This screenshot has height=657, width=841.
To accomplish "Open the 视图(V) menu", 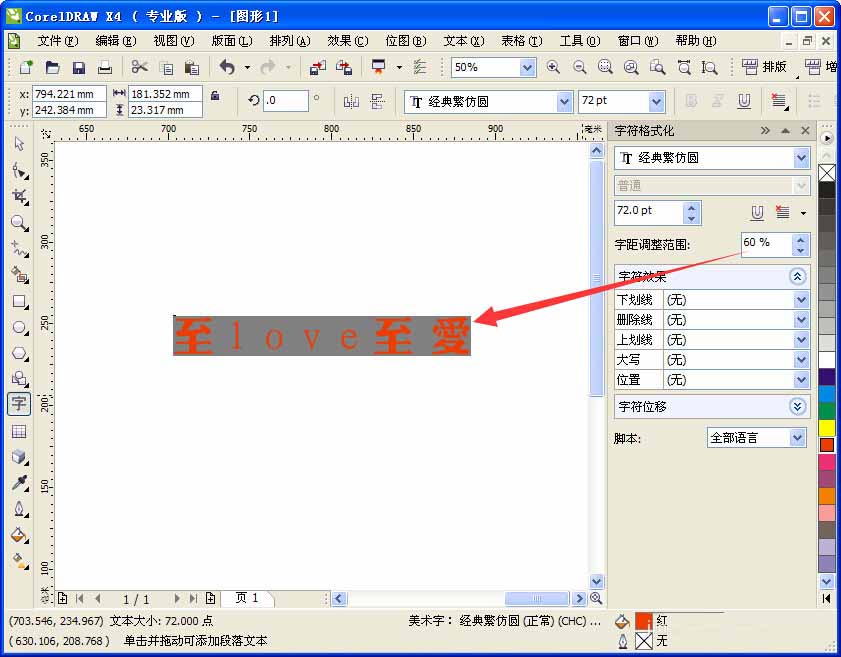I will [174, 41].
